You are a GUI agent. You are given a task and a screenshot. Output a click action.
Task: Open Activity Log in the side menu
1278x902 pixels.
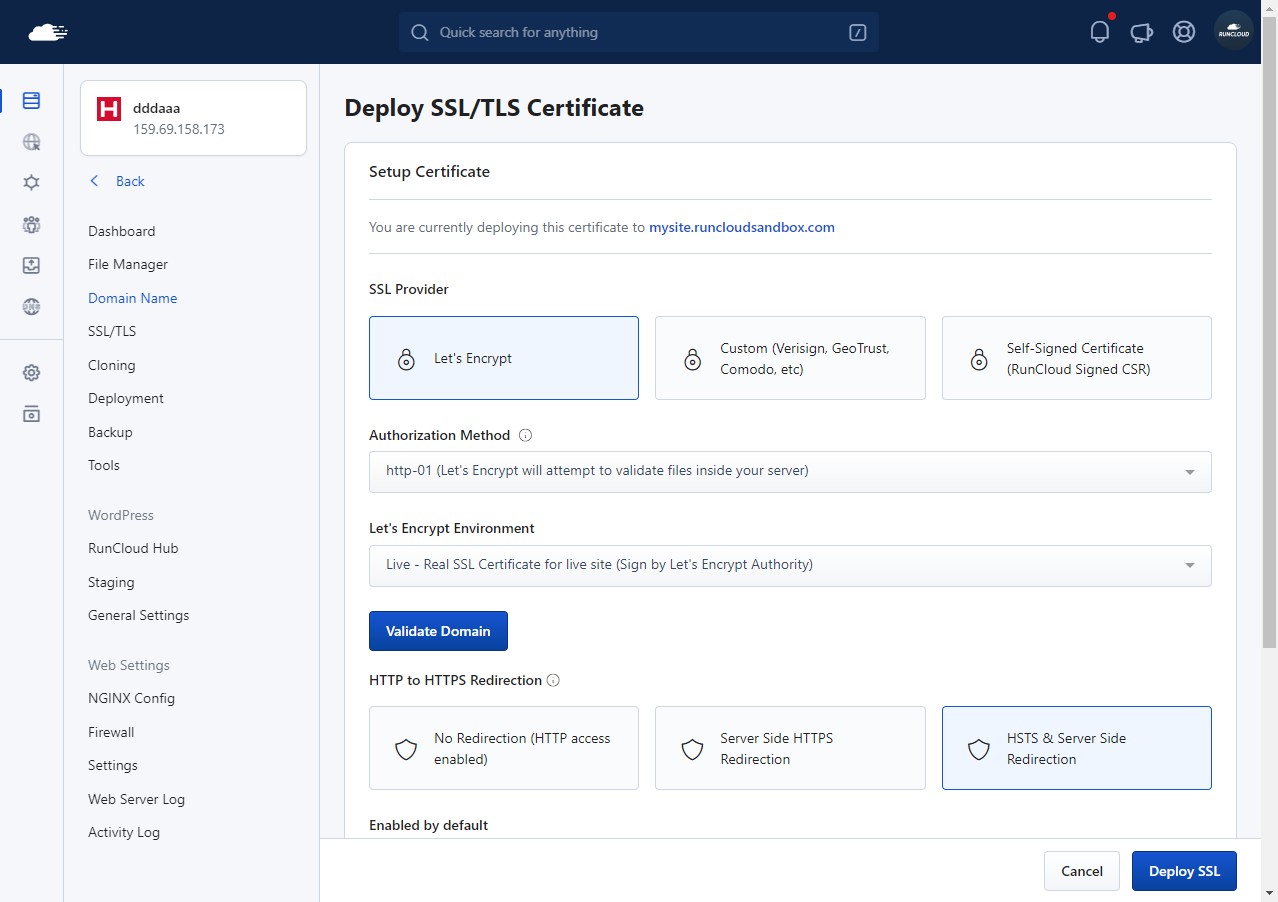124,832
